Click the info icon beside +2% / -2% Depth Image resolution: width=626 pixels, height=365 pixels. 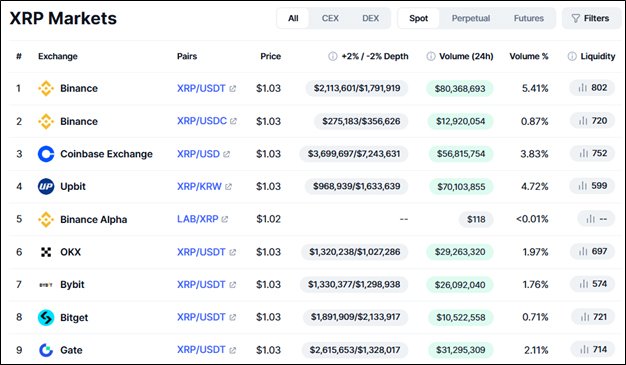333,56
